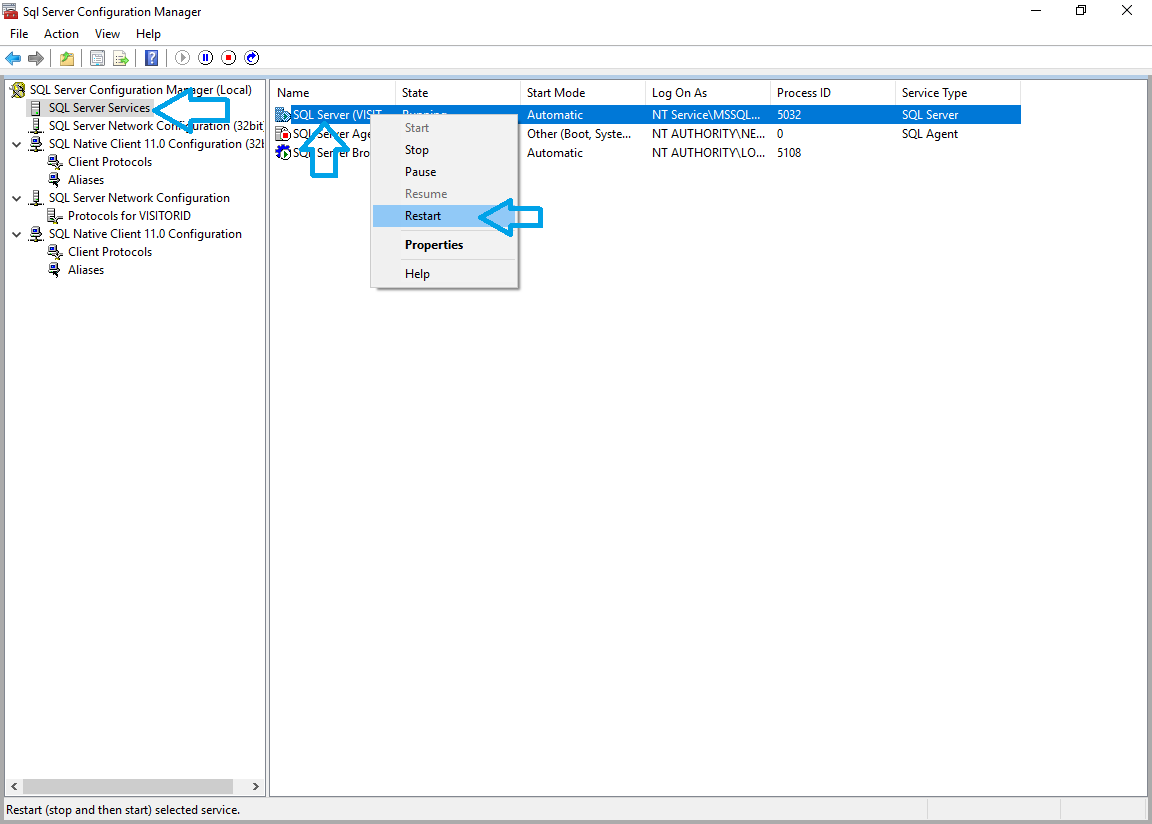Click the Restart Service toolbar icon
Screen dimensions: 1152x824
[252, 58]
